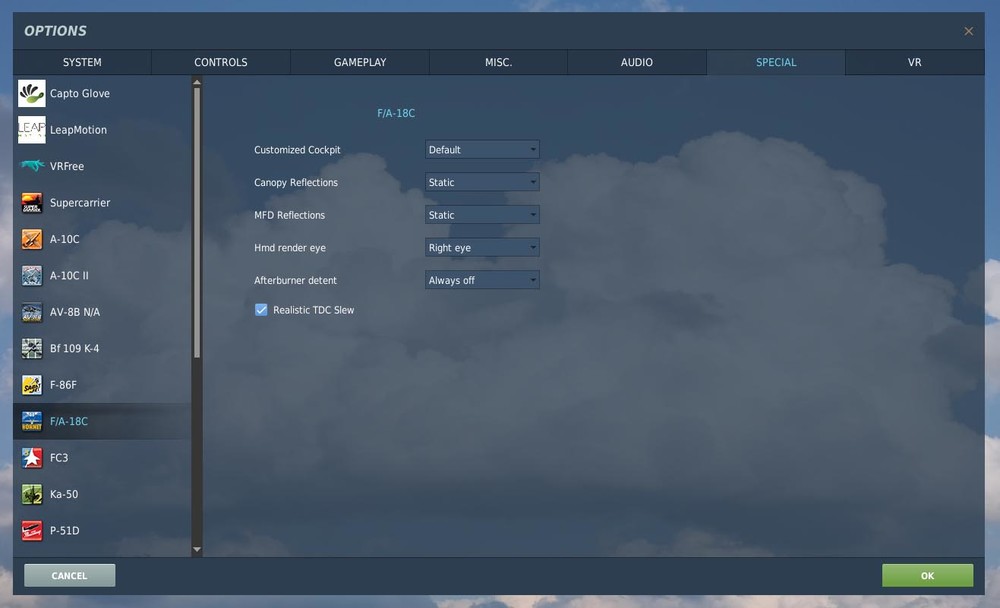Select the A-10C aircraft icon
1000x608 pixels.
31,239
